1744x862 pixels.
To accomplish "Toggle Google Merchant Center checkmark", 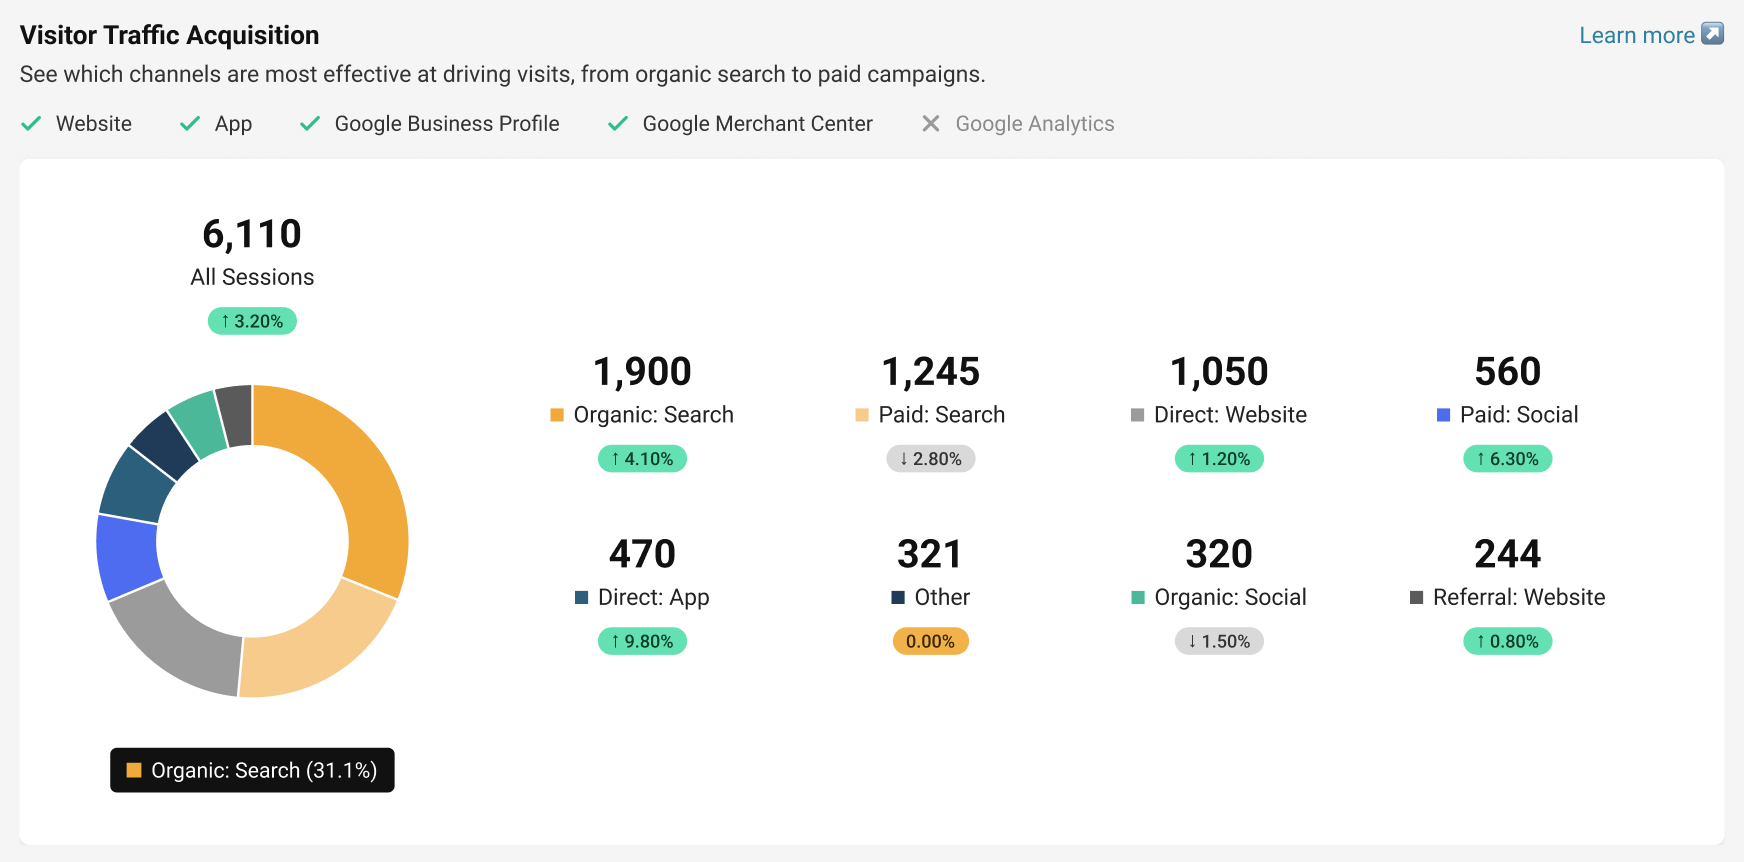I will [x=618, y=124].
